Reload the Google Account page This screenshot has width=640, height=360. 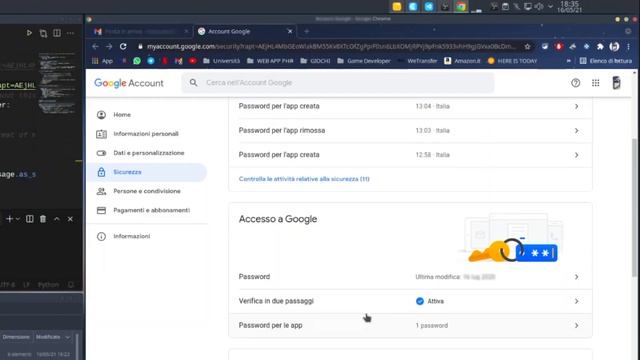pyautogui.click(x=123, y=47)
